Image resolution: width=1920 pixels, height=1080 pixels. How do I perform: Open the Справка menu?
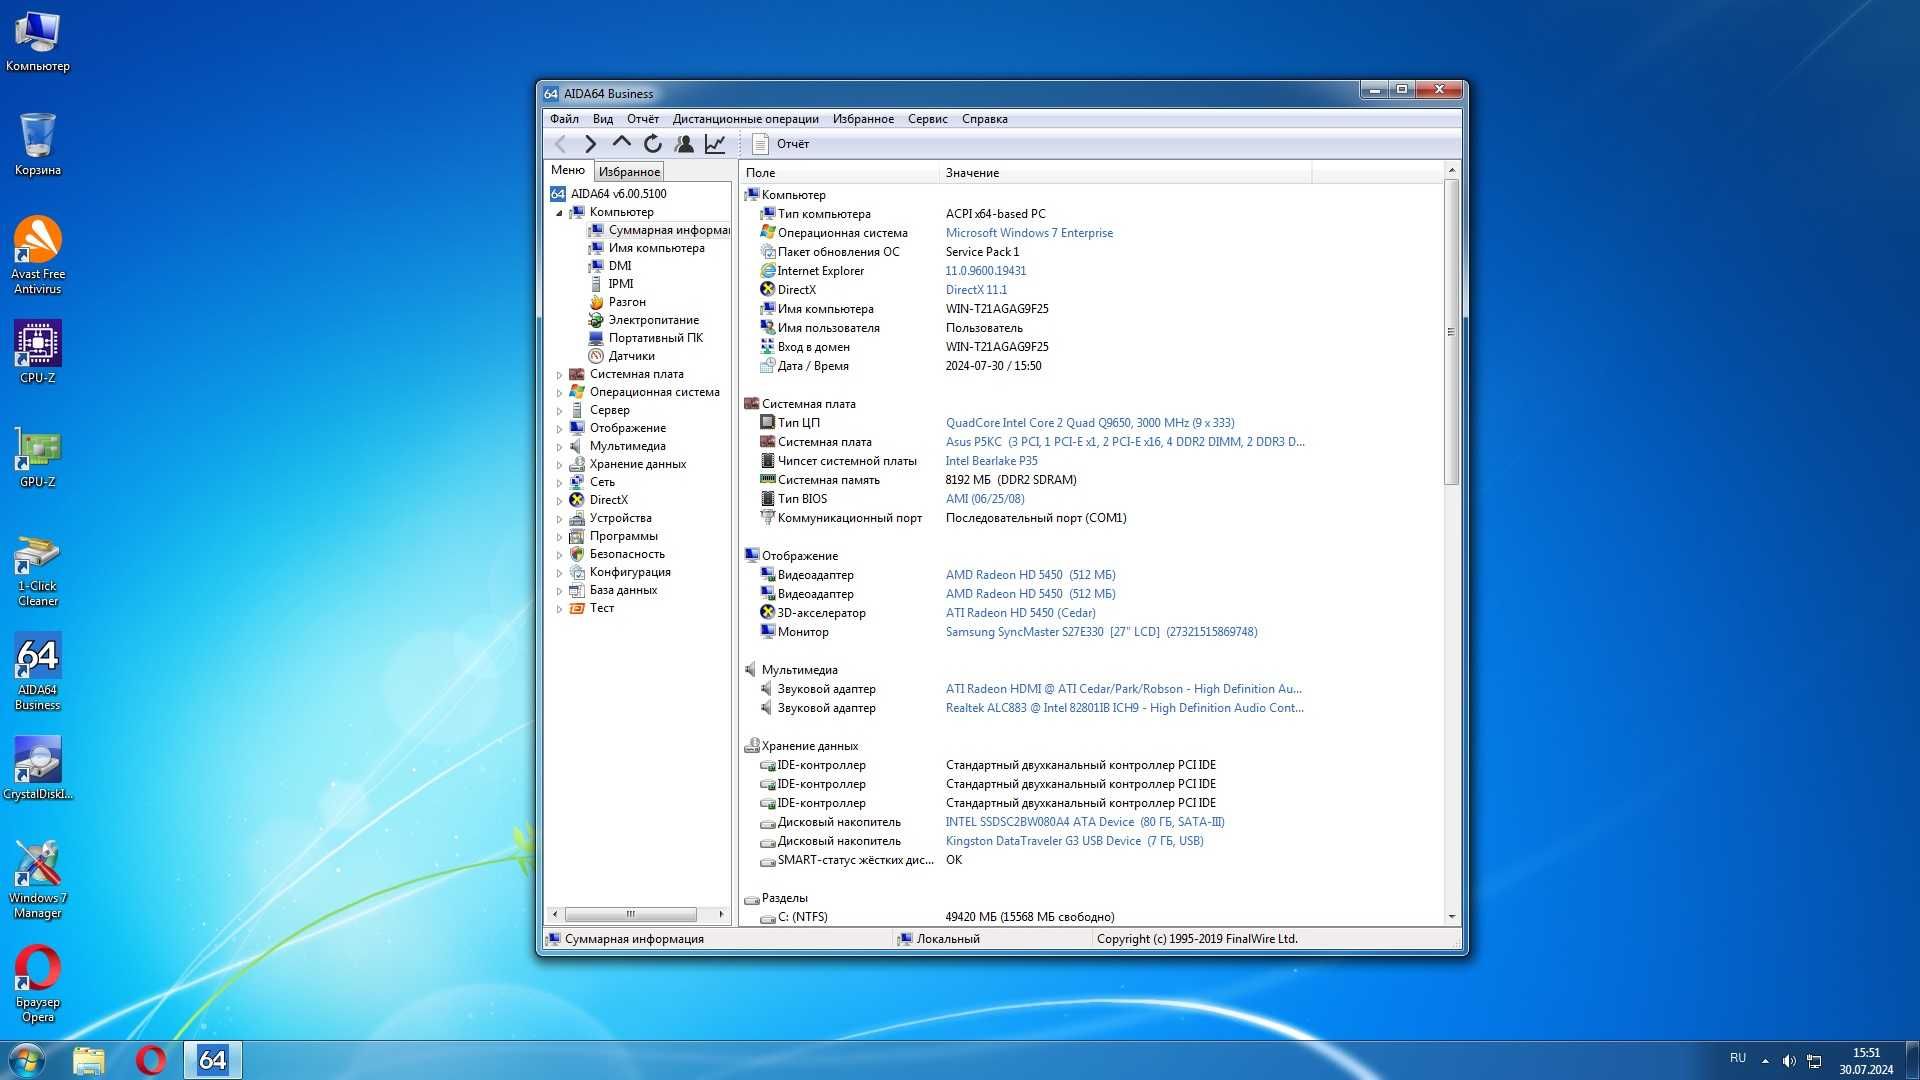pyautogui.click(x=985, y=119)
